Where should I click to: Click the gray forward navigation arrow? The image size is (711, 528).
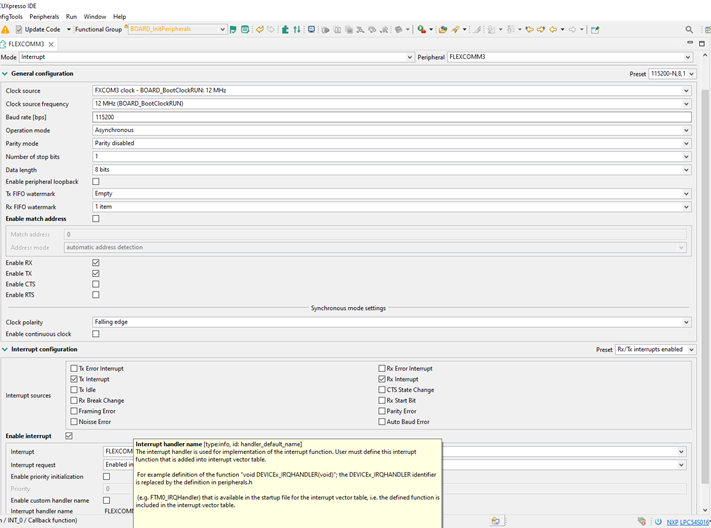pyautogui.click(x=572, y=29)
